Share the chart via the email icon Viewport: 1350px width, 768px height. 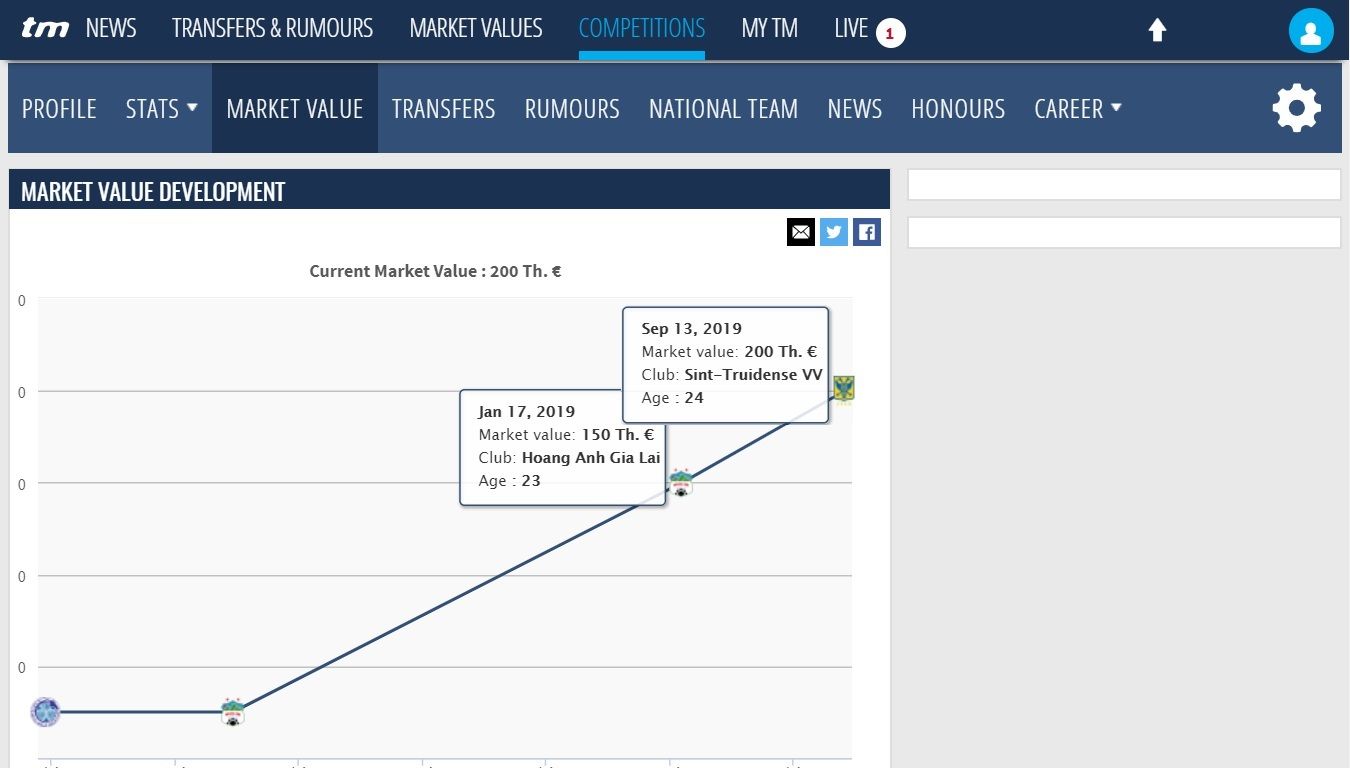pos(801,231)
